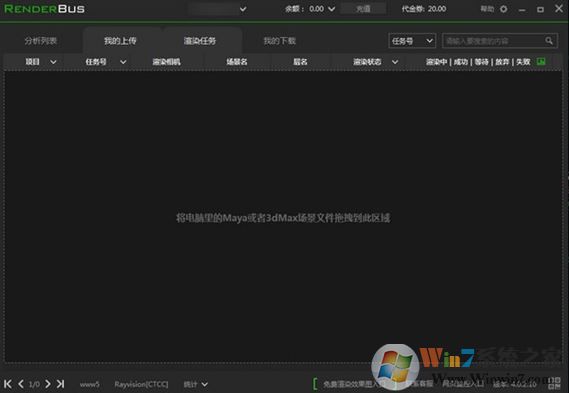
Task: Open the 帮助 help link
Action: (487, 9)
